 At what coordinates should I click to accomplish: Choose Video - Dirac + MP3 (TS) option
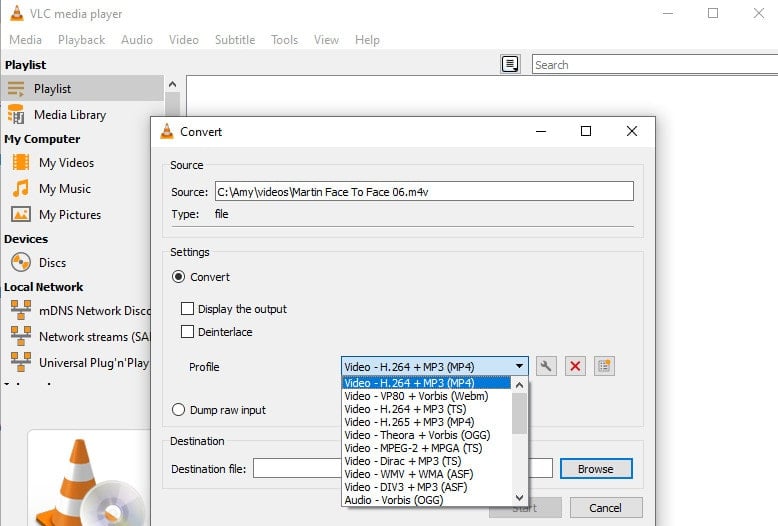click(x=426, y=461)
